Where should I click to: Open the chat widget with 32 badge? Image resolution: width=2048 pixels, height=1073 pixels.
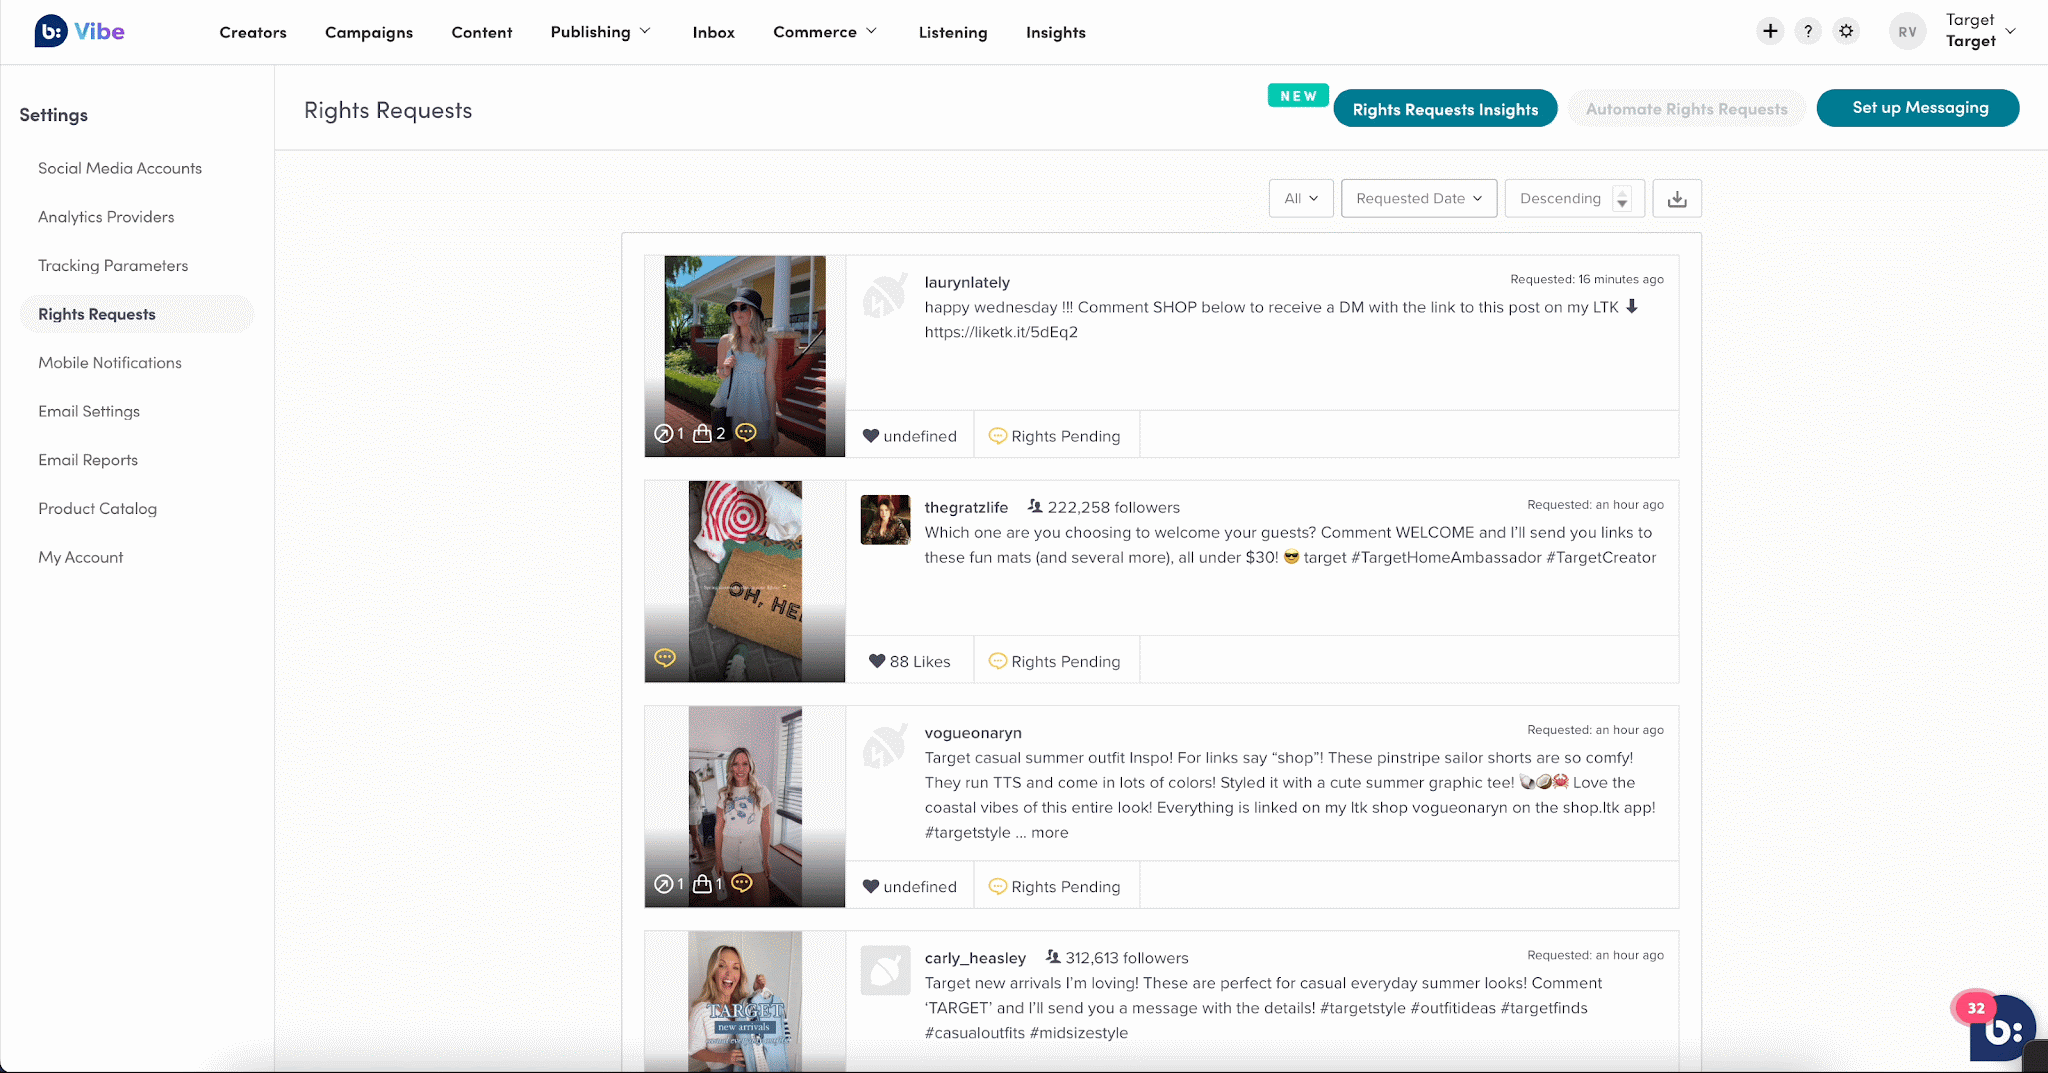[x=2000, y=1028]
